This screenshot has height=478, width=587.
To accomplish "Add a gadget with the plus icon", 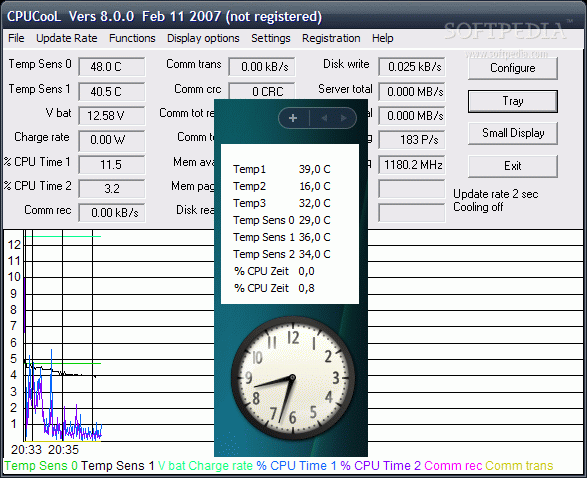I will (x=293, y=118).
